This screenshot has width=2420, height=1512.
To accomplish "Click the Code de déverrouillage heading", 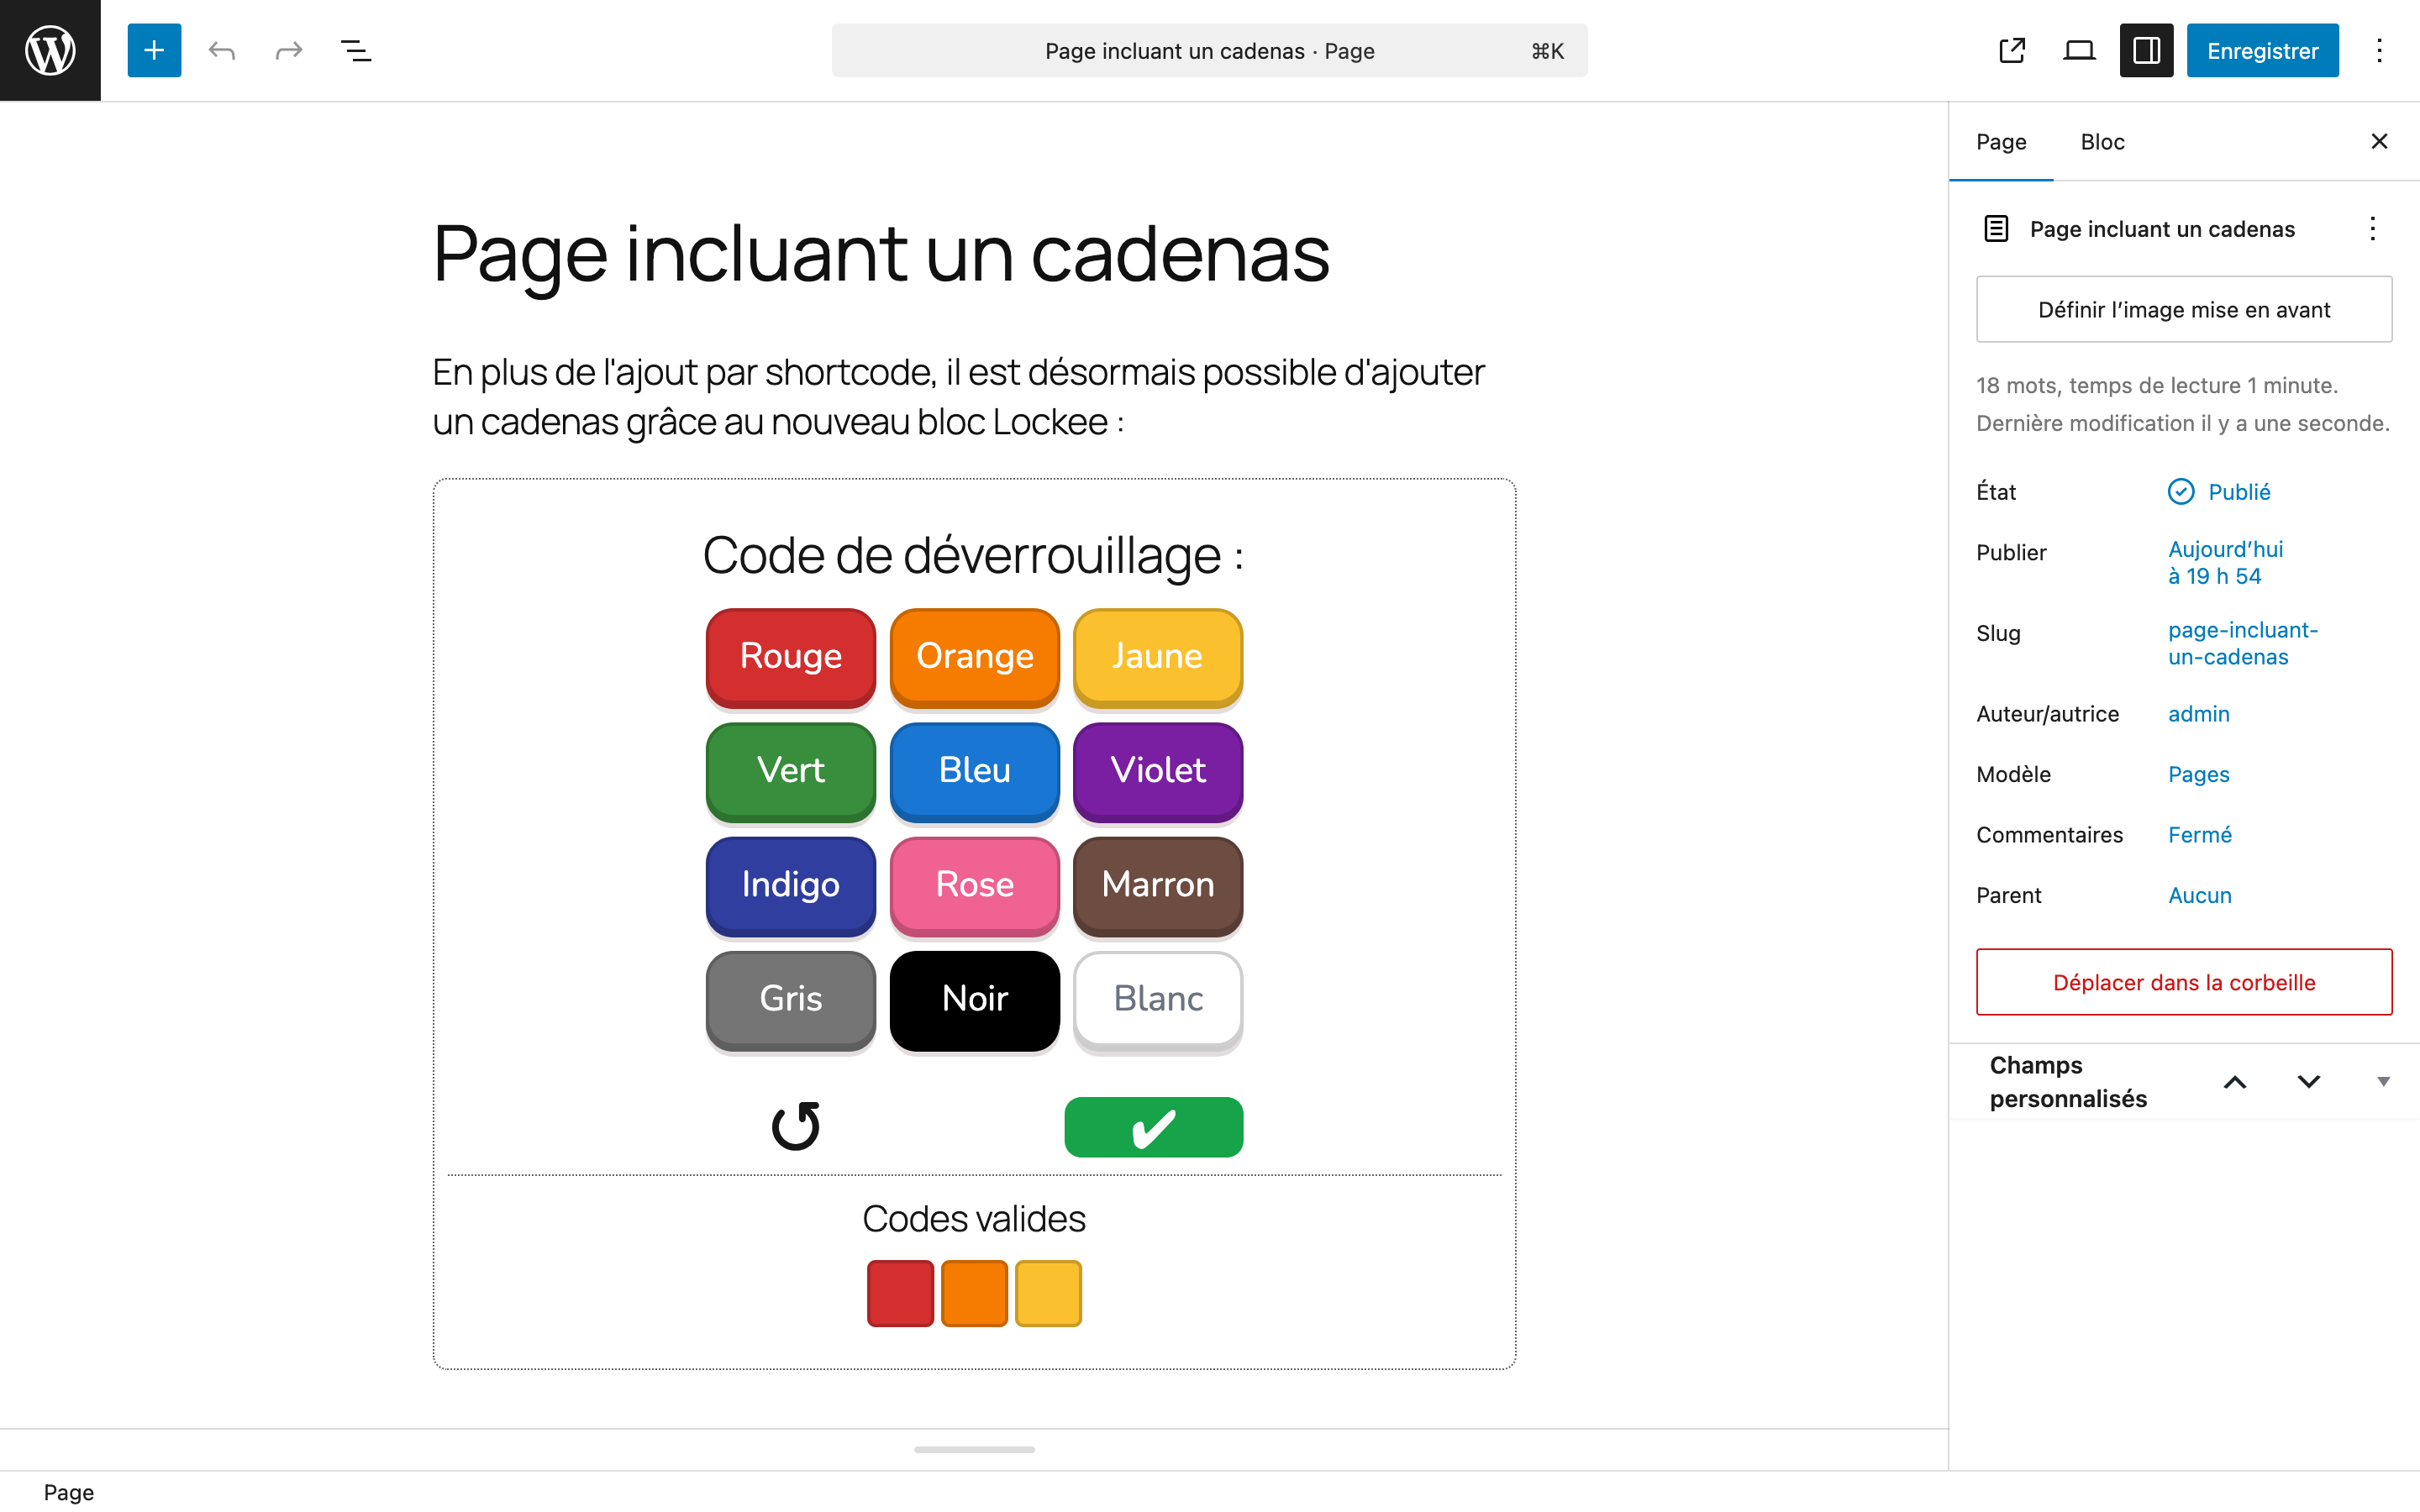I will tap(974, 555).
